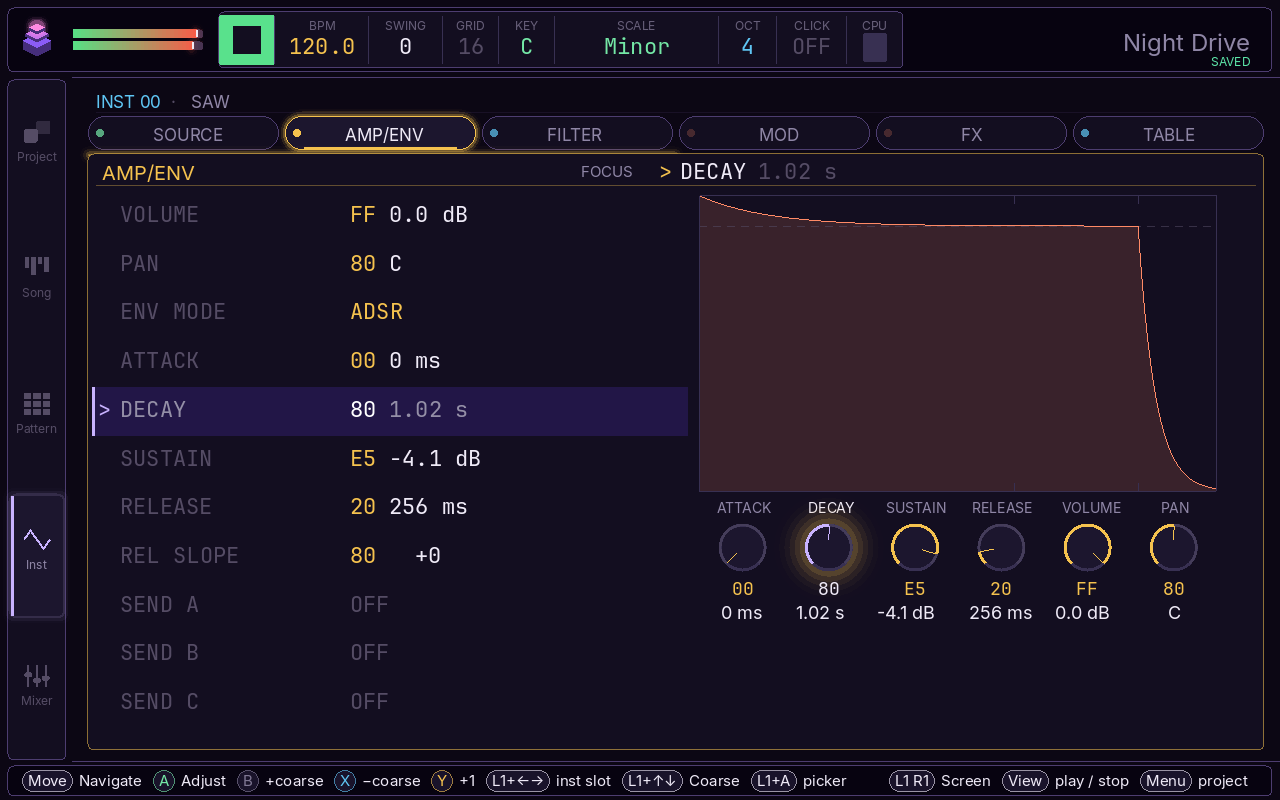Select the Inst waveform sidebar item
This screenshot has height=800, width=1280.
point(37,555)
